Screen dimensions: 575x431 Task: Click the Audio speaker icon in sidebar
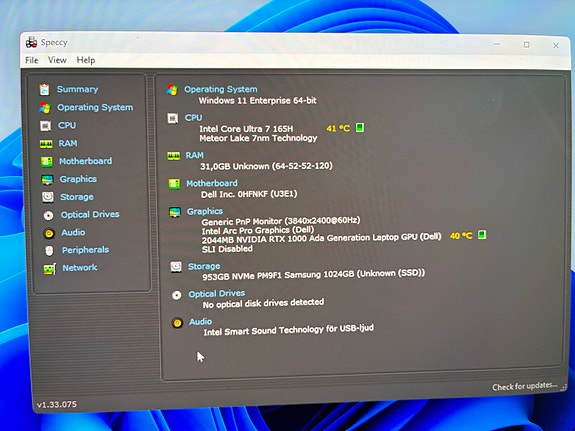(x=49, y=233)
